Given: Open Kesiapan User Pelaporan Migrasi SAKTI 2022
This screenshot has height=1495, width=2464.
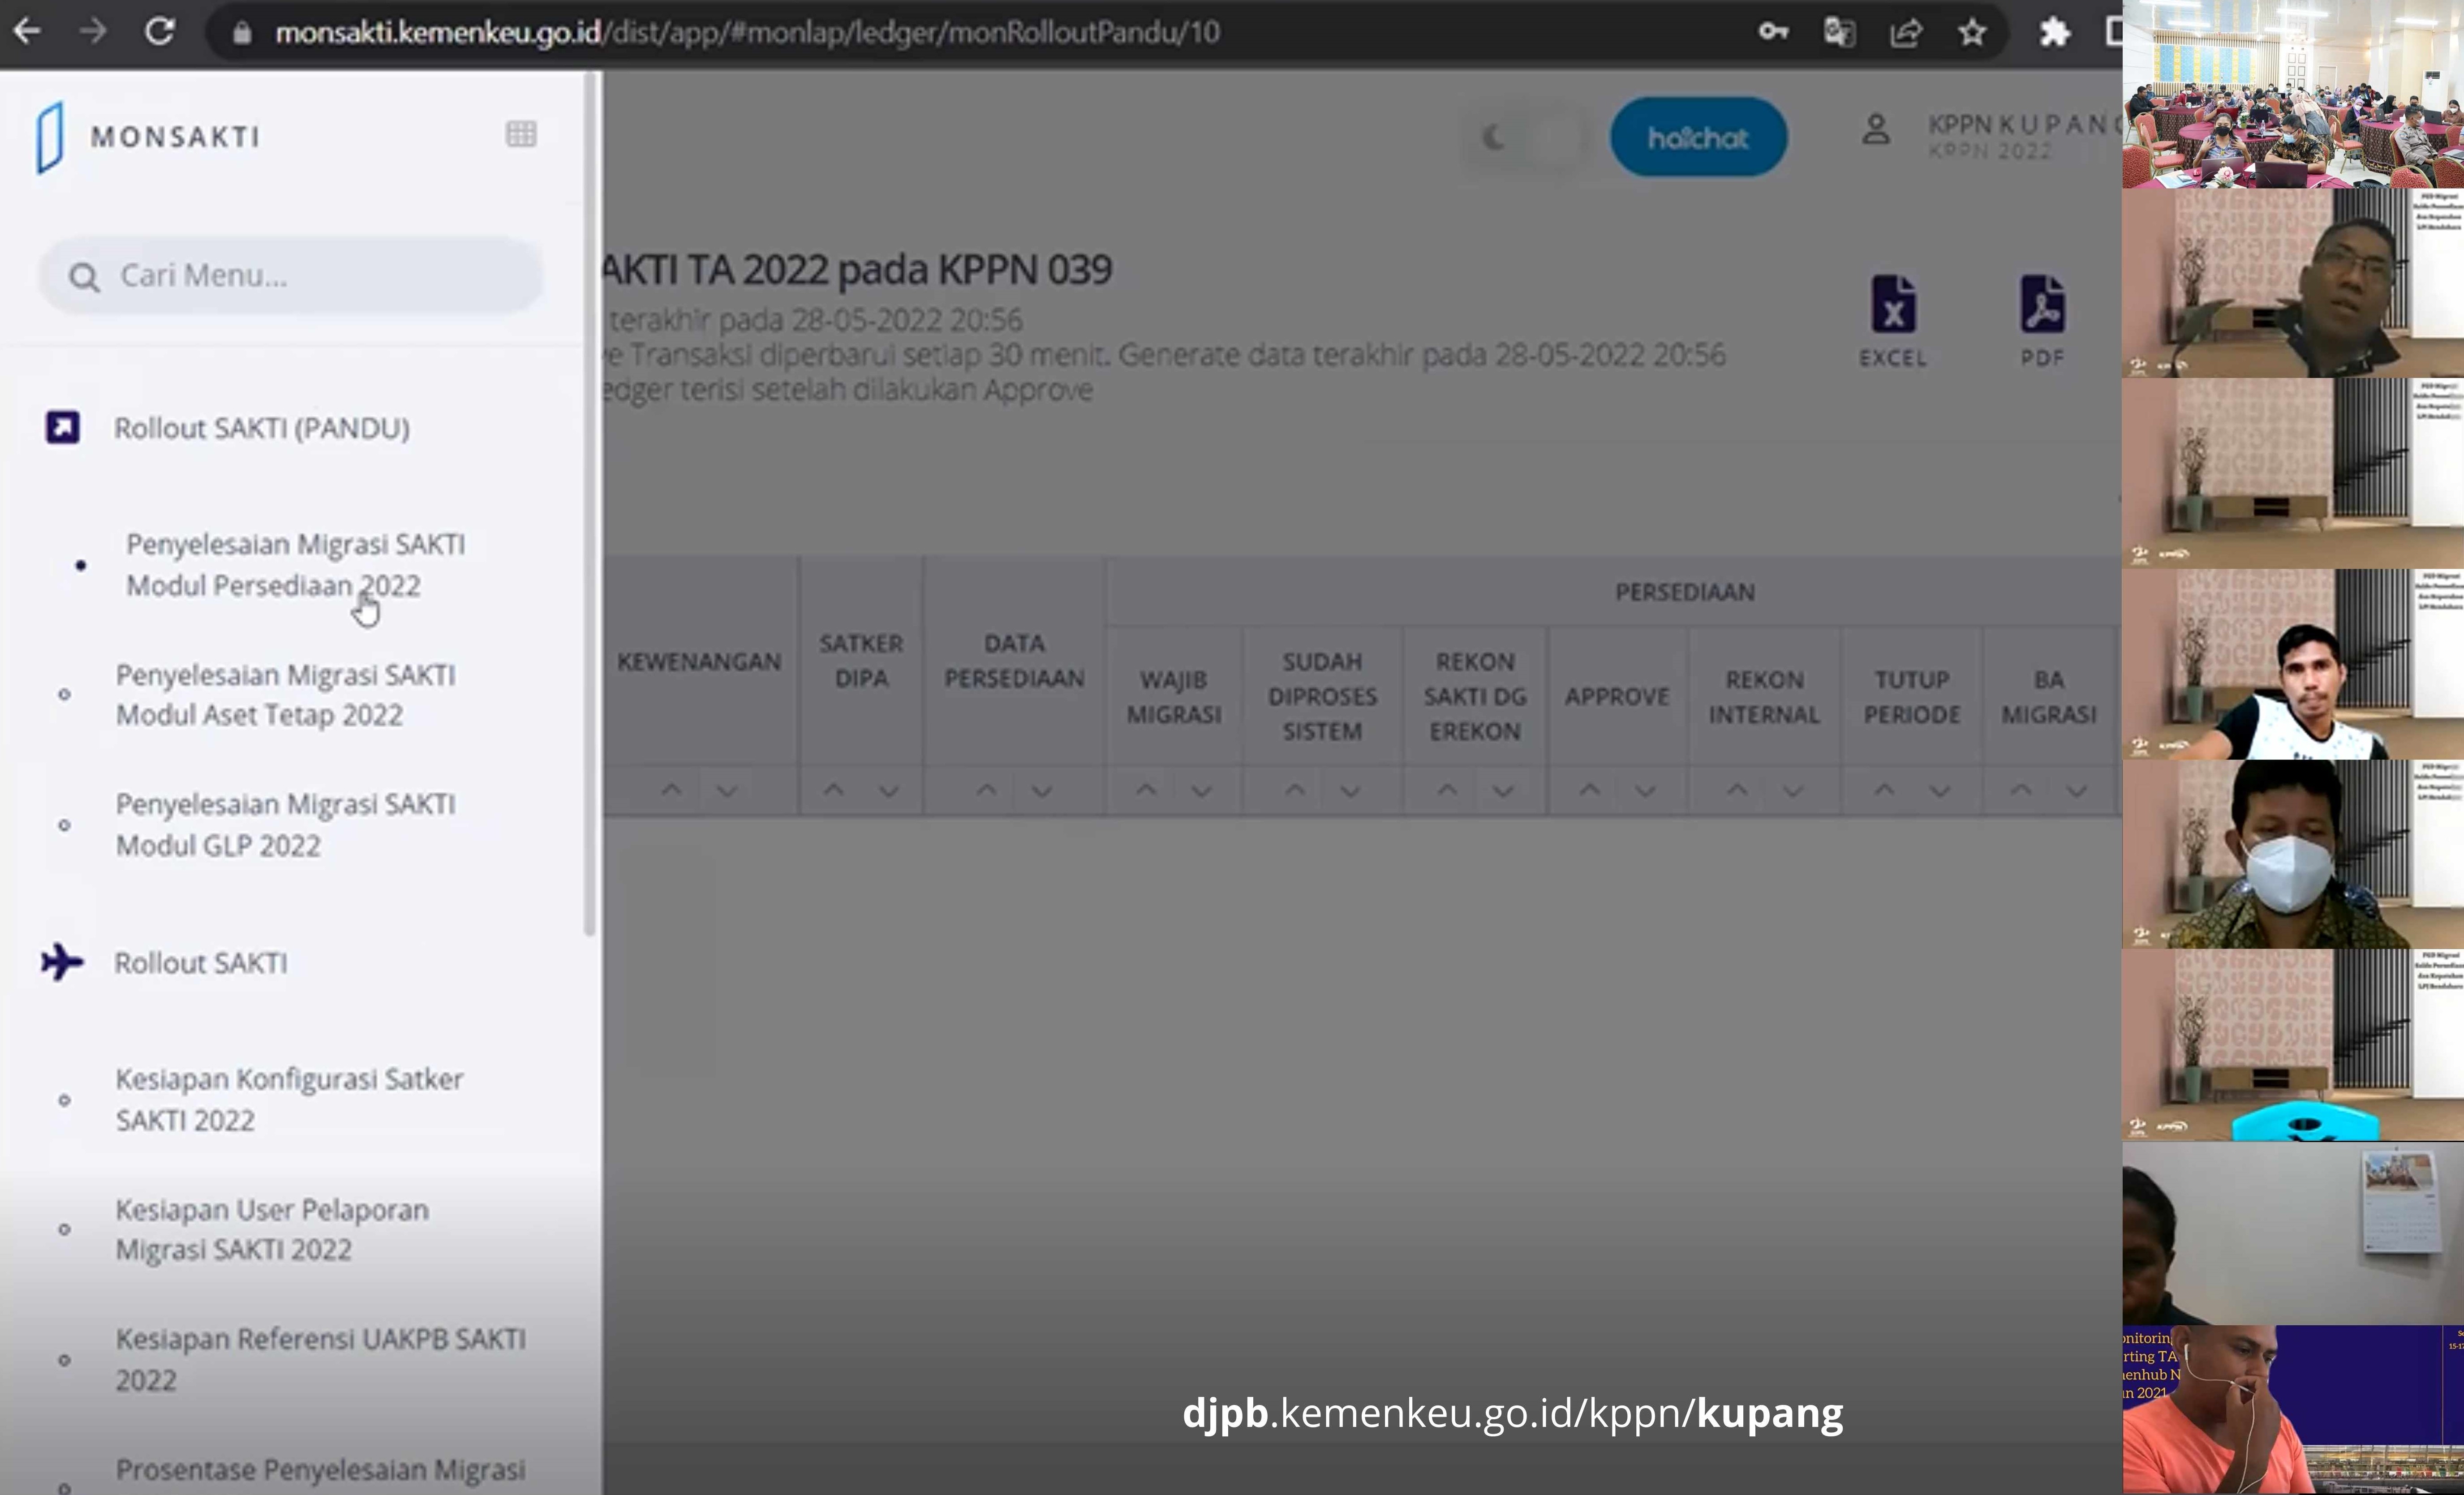Looking at the screenshot, I should tap(272, 1229).
